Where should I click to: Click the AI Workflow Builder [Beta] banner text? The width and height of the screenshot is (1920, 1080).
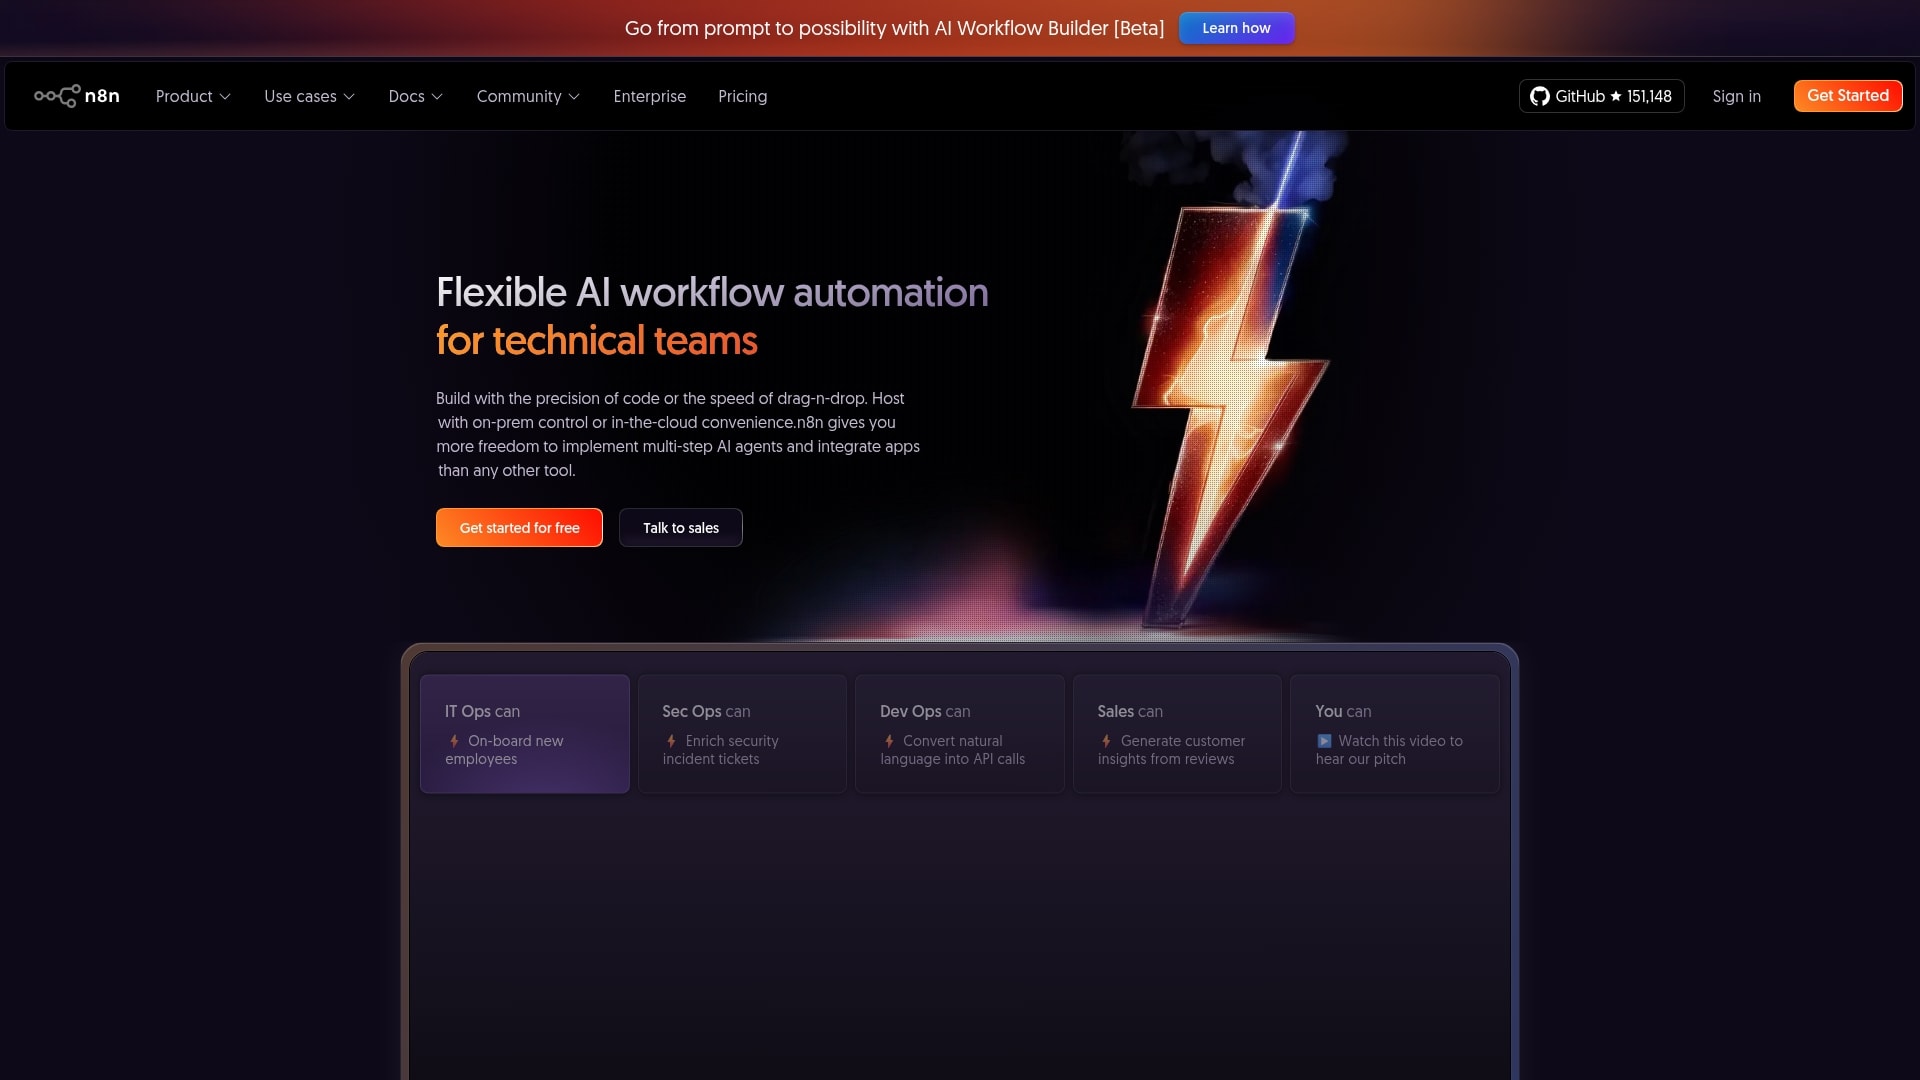coord(1049,28)
